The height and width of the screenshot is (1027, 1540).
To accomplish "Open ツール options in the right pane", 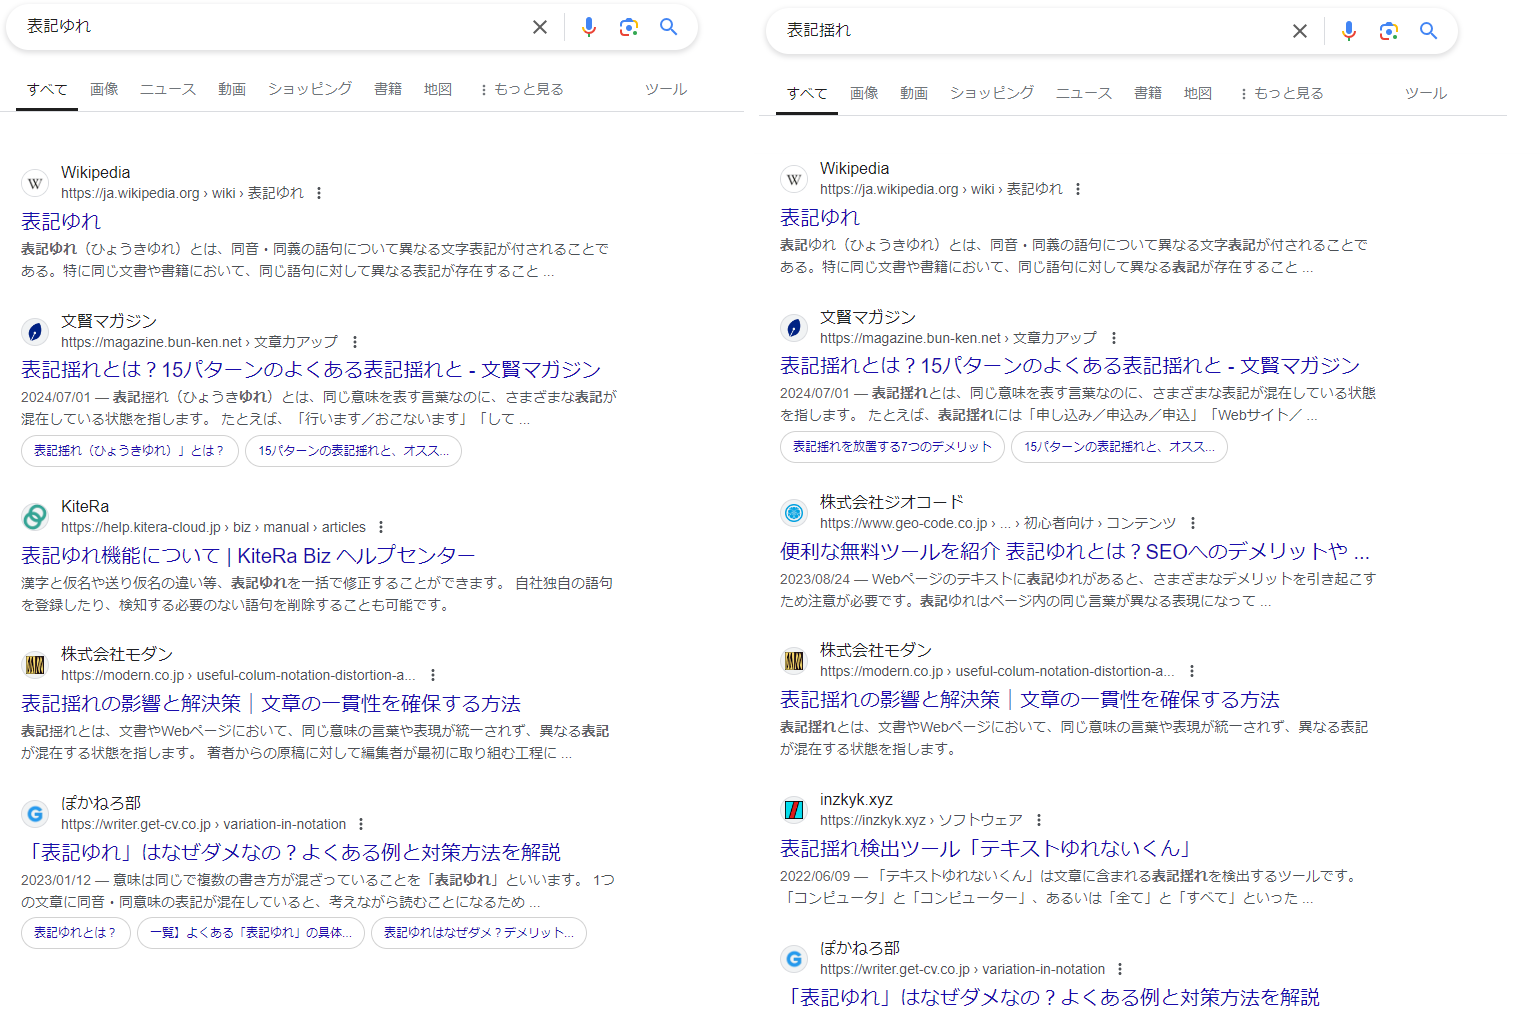I will coord(1426,93).
